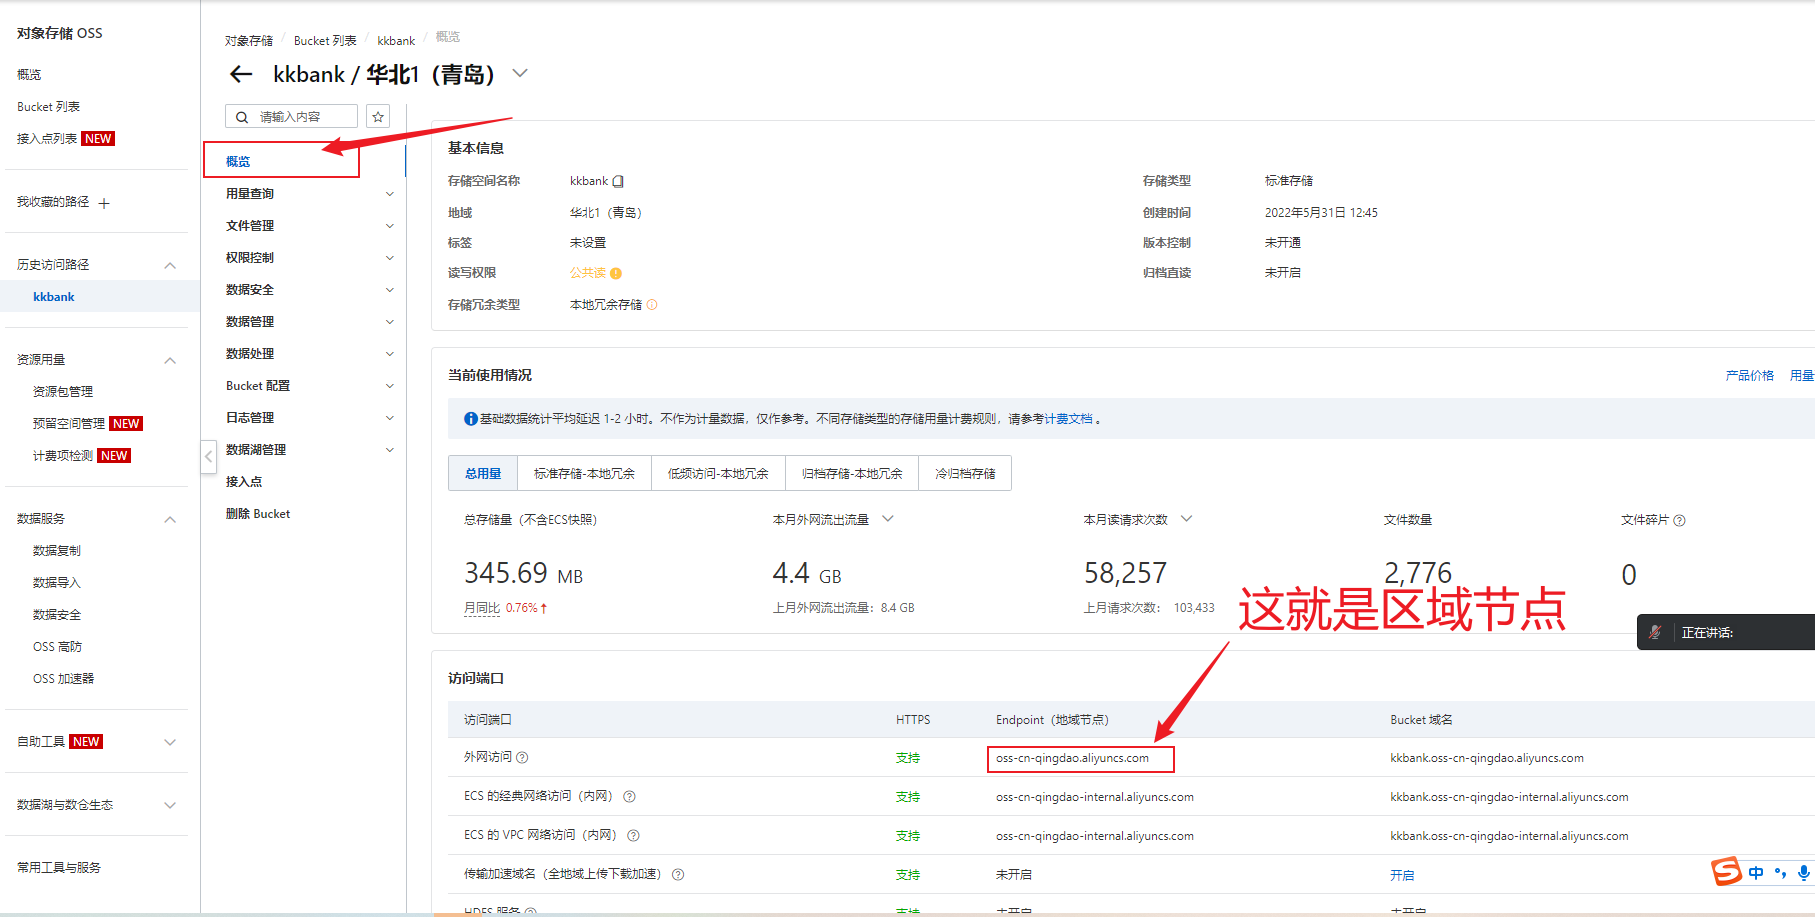The image size is (1815, 917).
Task: Click the Bucket 列表 breadcrumb link
Action: click(x=325, y=41)
